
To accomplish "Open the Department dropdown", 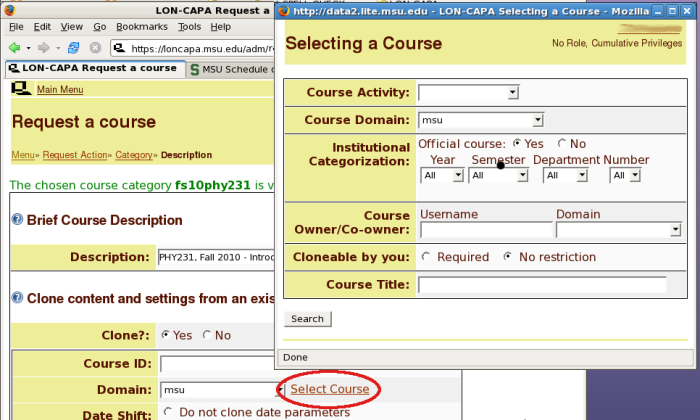I will [565, 175].
